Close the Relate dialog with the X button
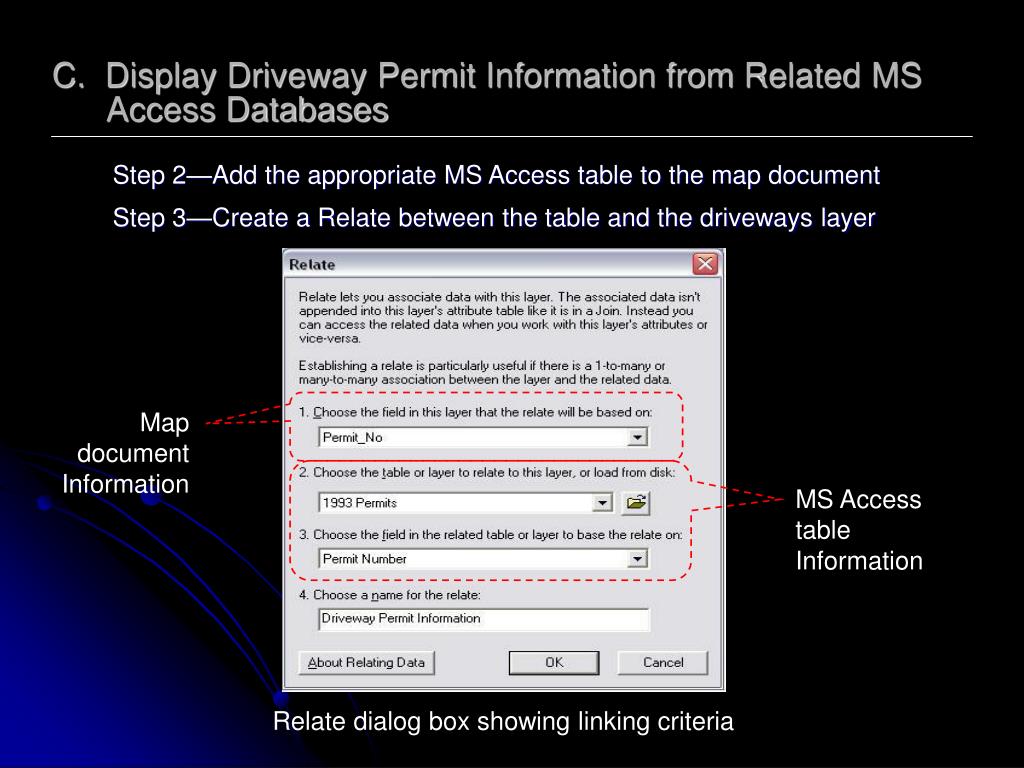The height and width of the screenshot is (768, 1024). click(x=705, y=264)
